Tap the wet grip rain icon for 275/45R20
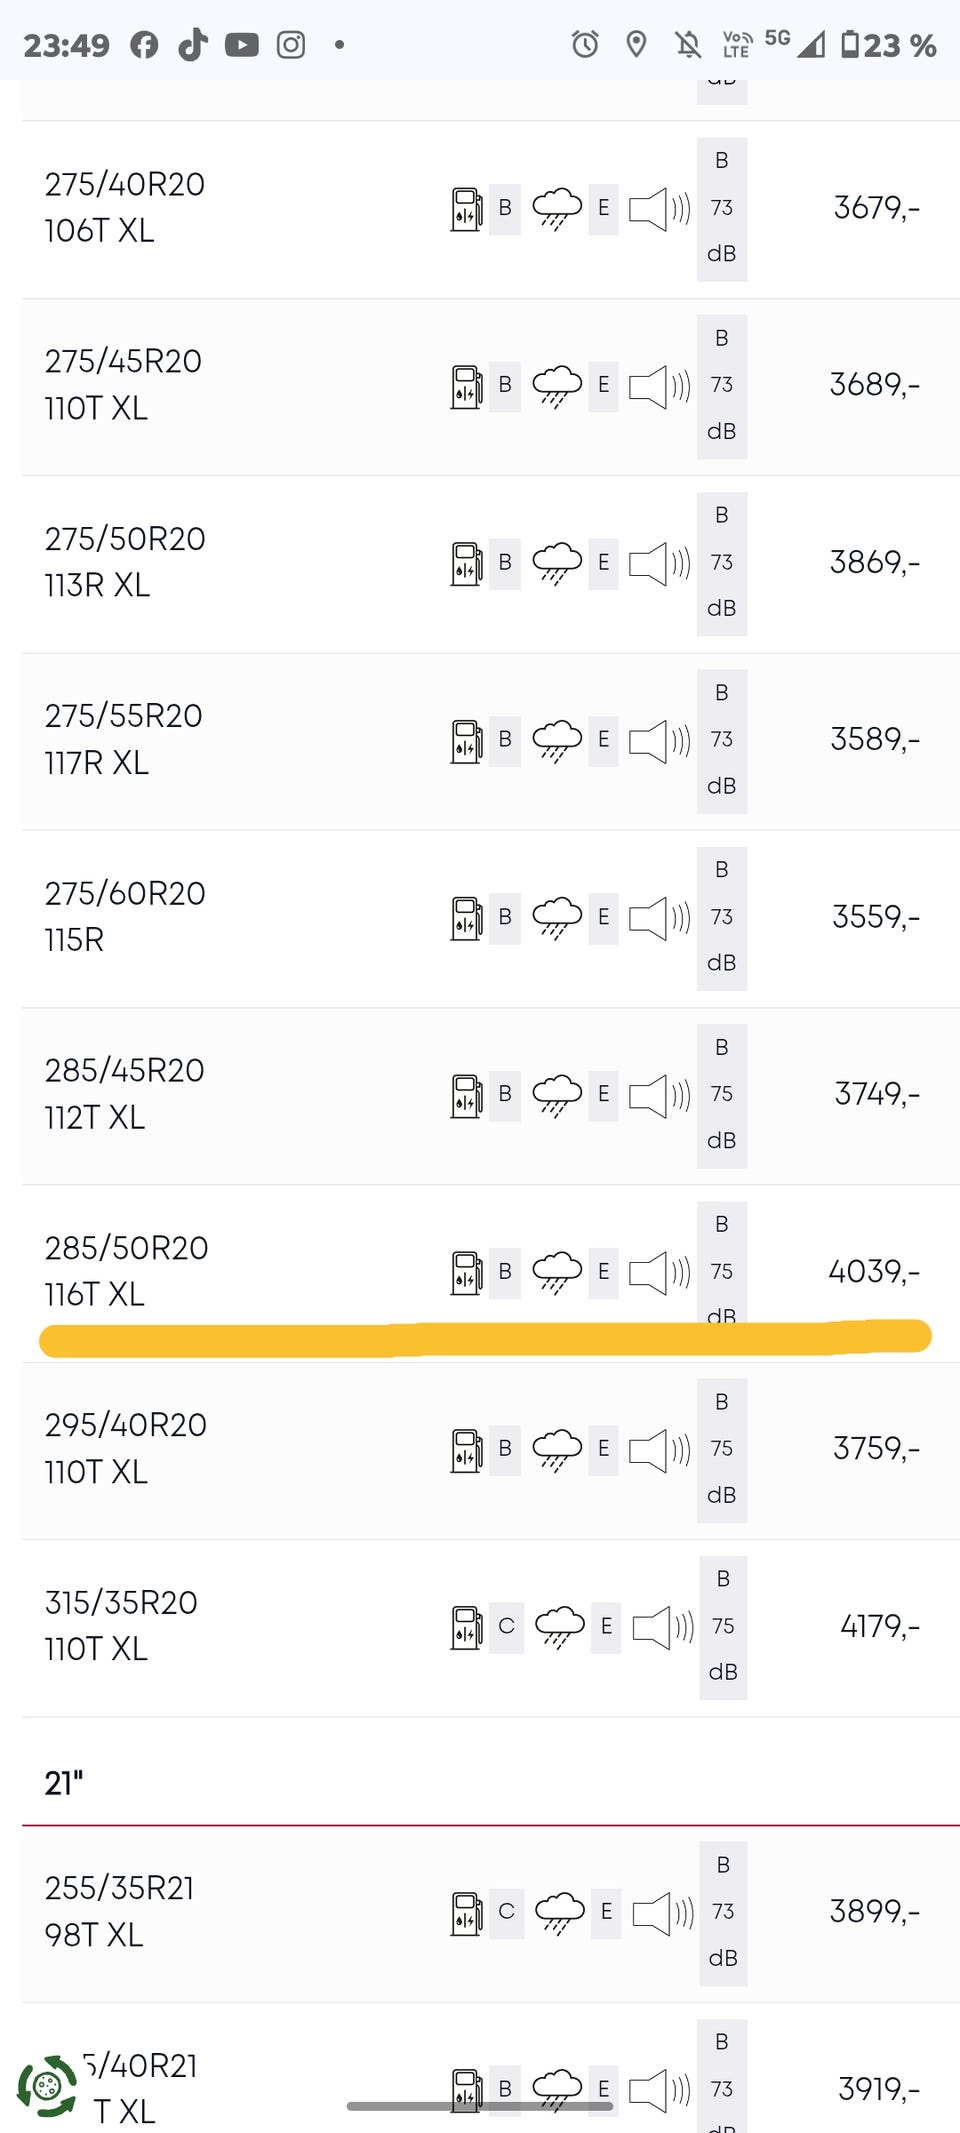Image resolution: width=960 pixels, height=2133 pixels. click(x=557, y=386)
